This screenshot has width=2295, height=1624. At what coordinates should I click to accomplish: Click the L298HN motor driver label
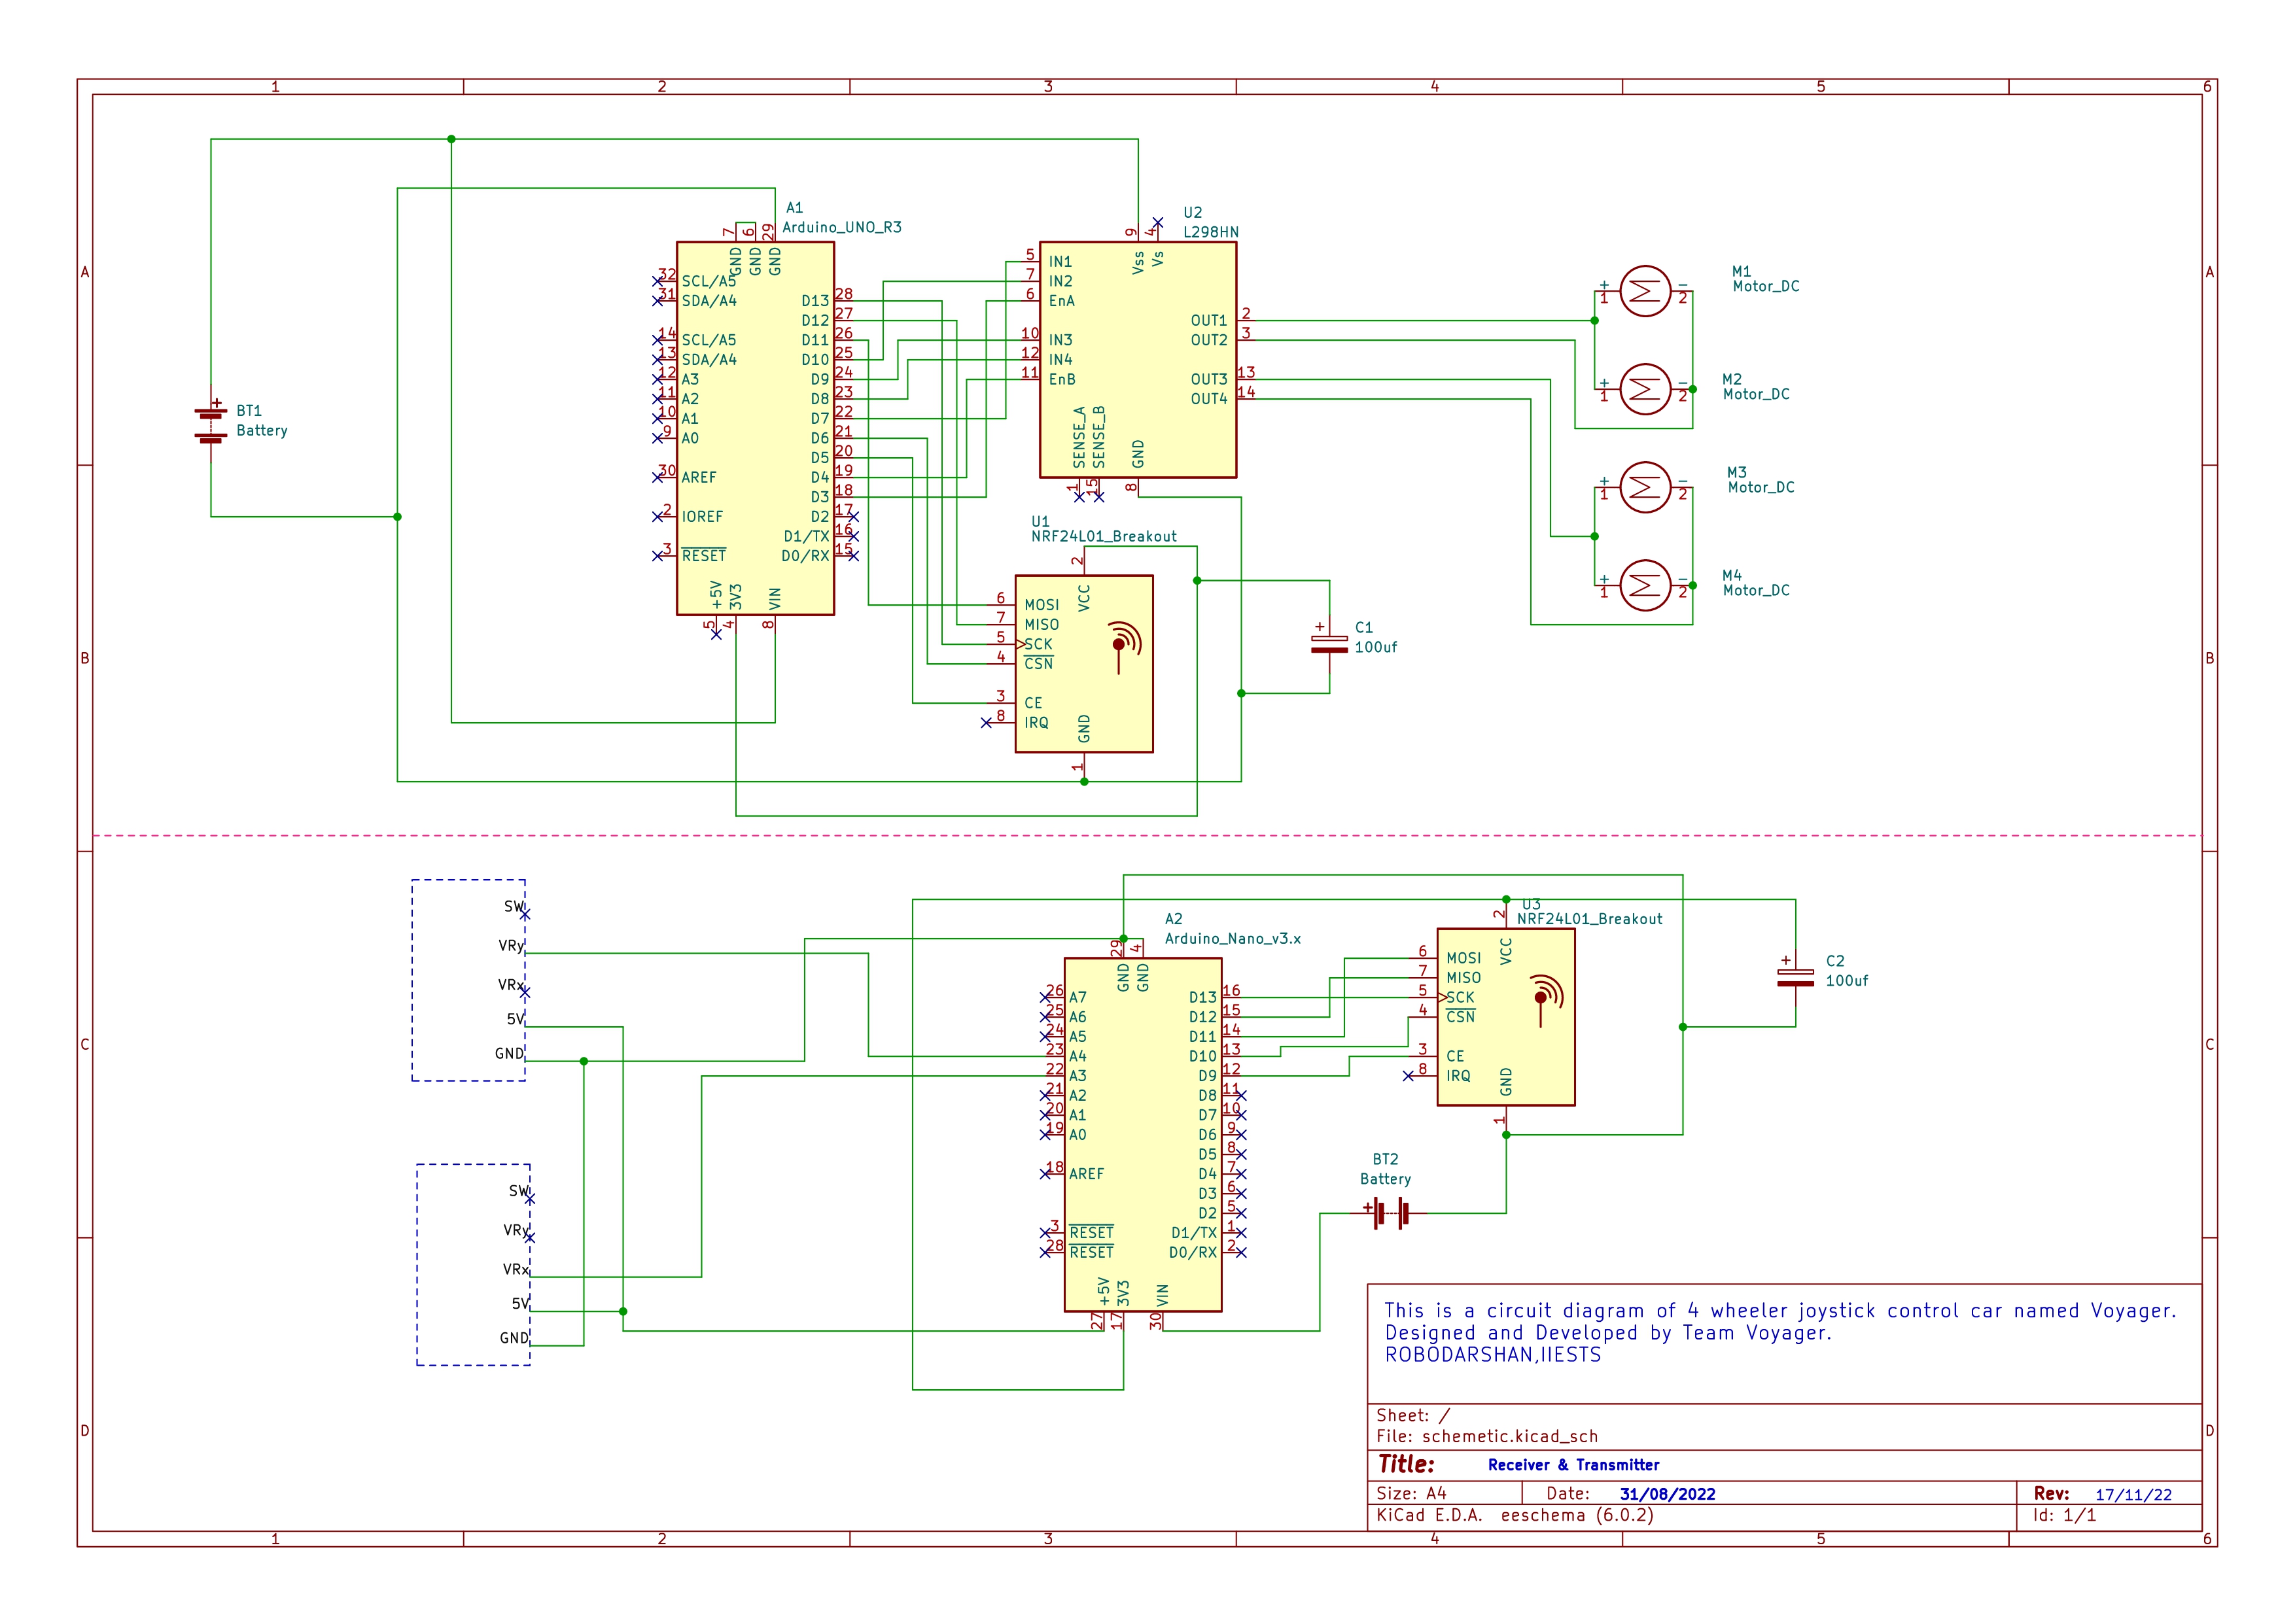1210,232
